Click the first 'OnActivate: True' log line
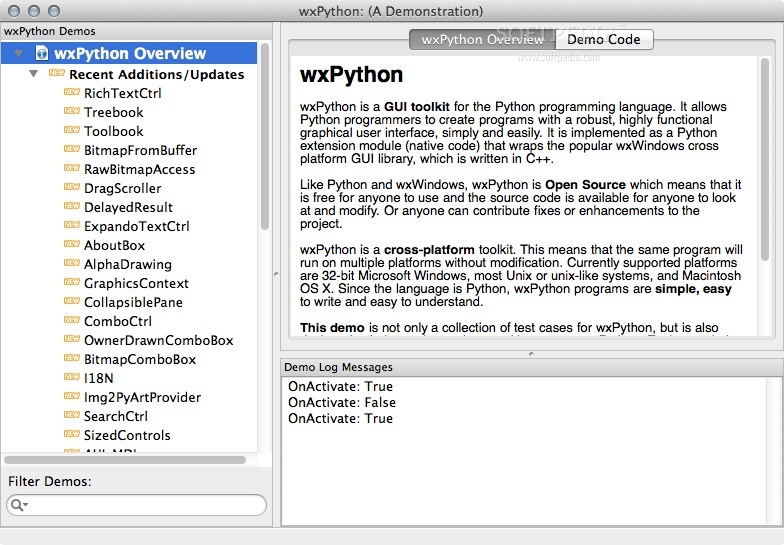The width and height of the screenshot is (784, 545). tap(340, 386)
